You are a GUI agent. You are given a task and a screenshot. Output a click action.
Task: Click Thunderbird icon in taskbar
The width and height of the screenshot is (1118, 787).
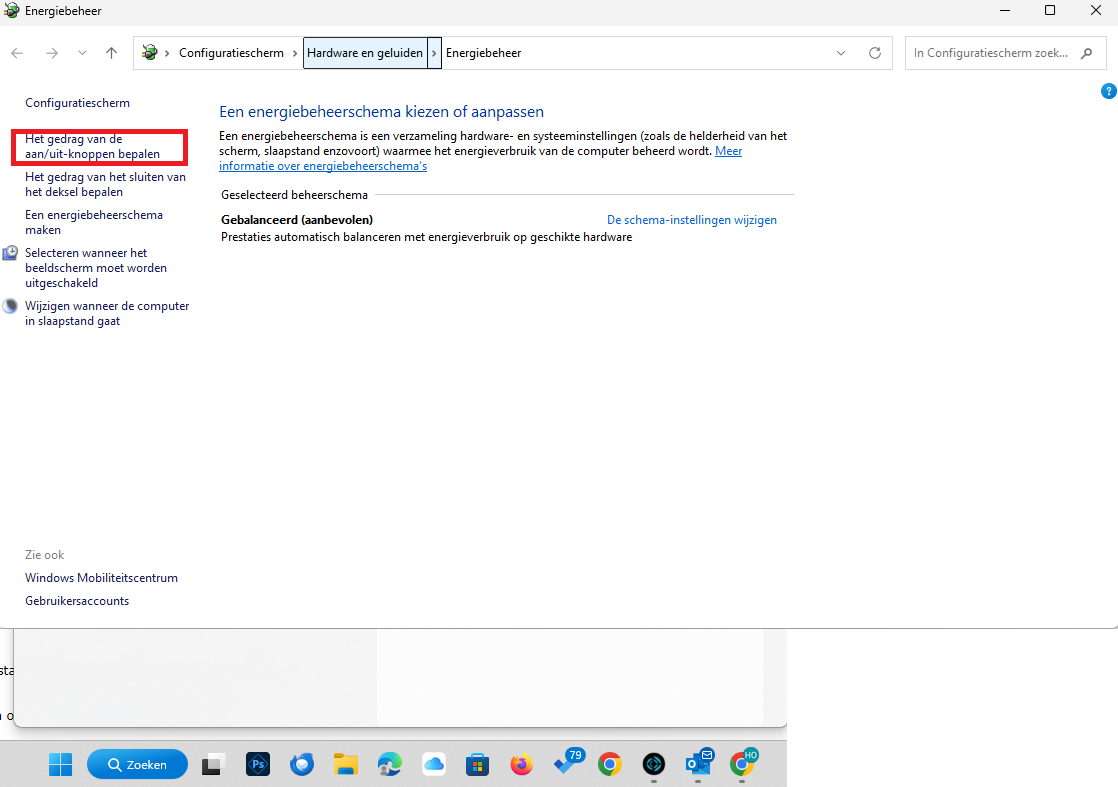click(301, 765)
